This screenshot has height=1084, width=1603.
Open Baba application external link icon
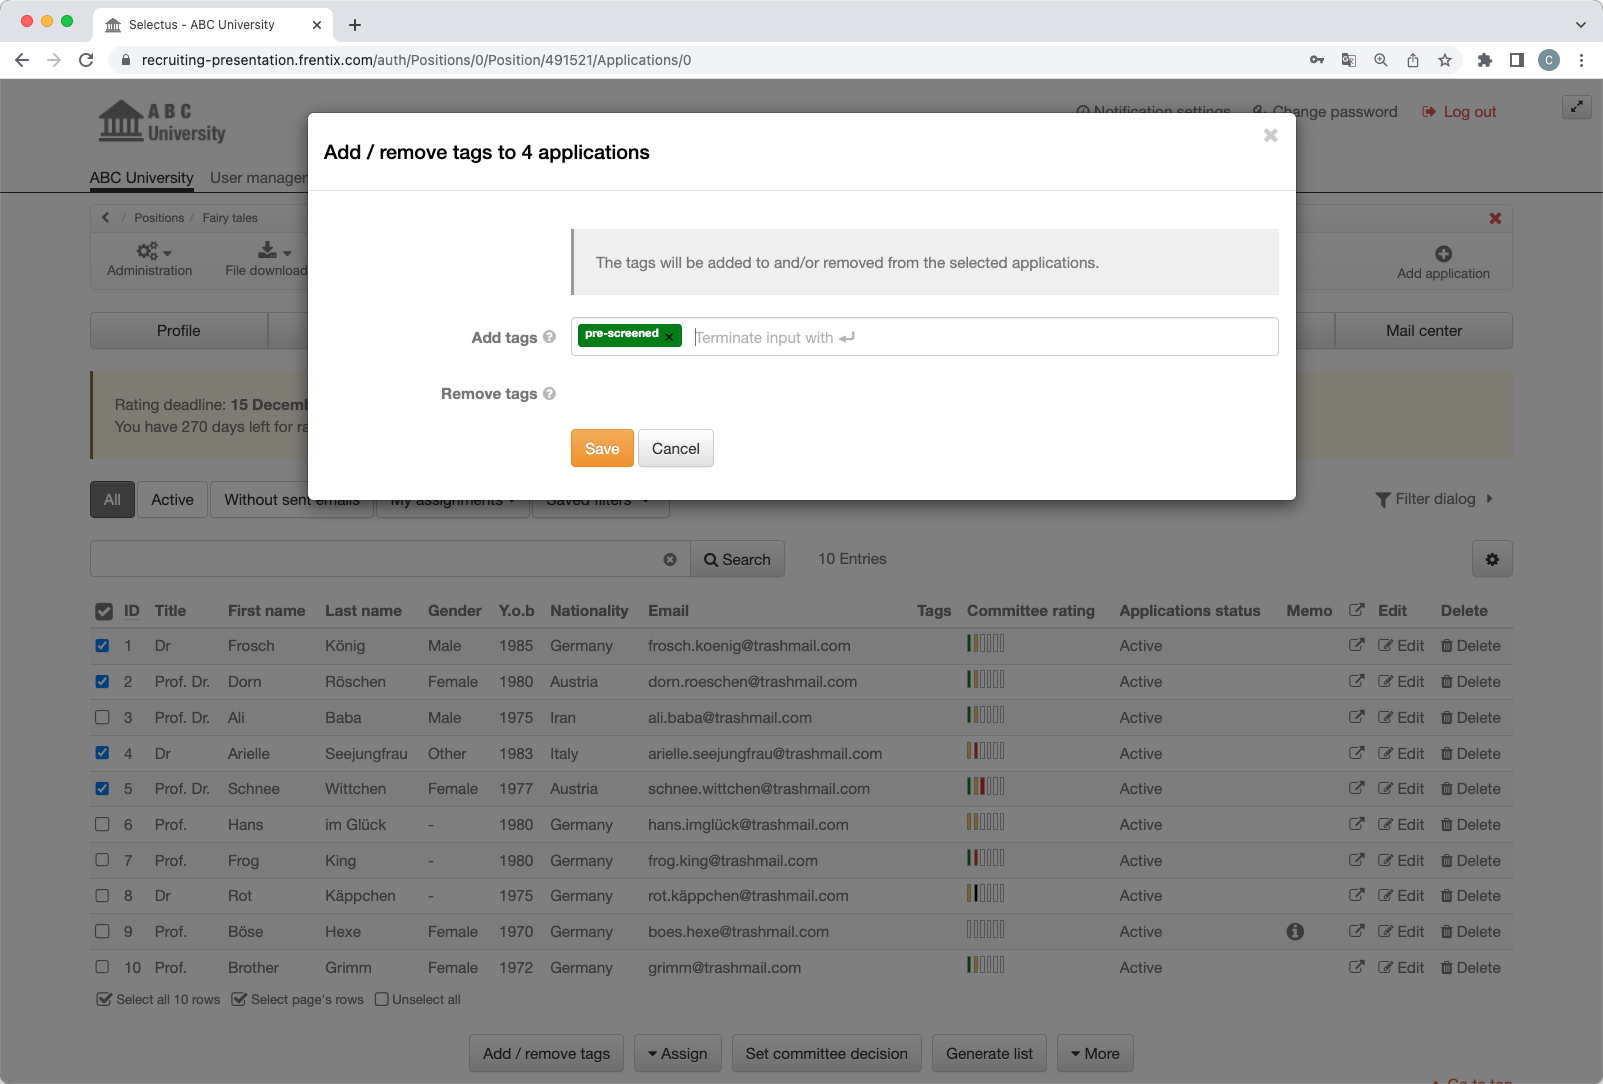coord(1356,717)
